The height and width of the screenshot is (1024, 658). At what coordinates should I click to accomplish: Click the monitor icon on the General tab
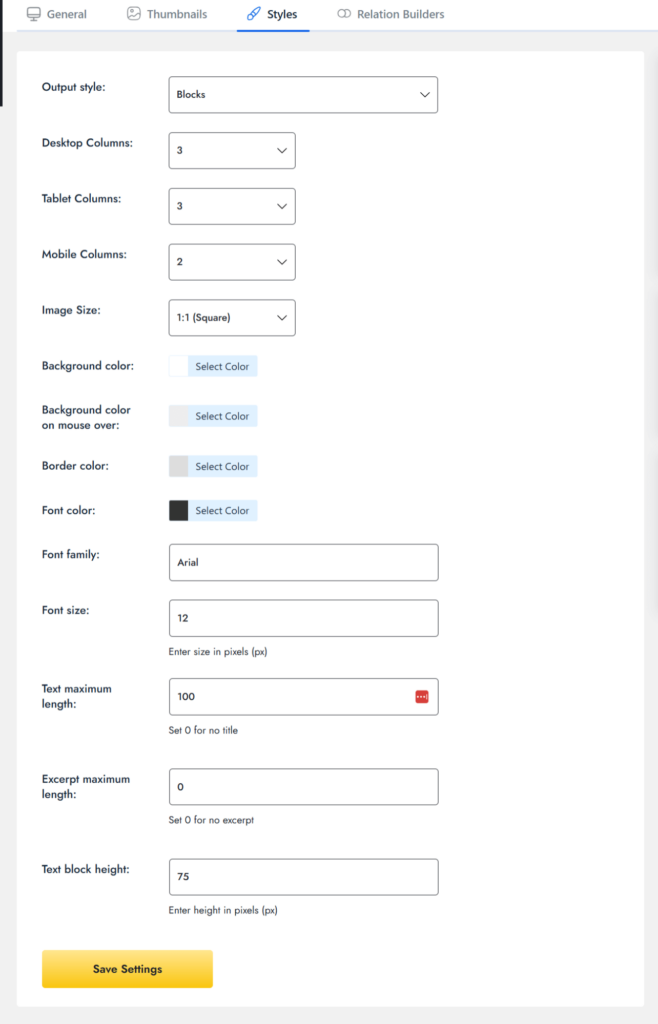(x=34, y=14)
